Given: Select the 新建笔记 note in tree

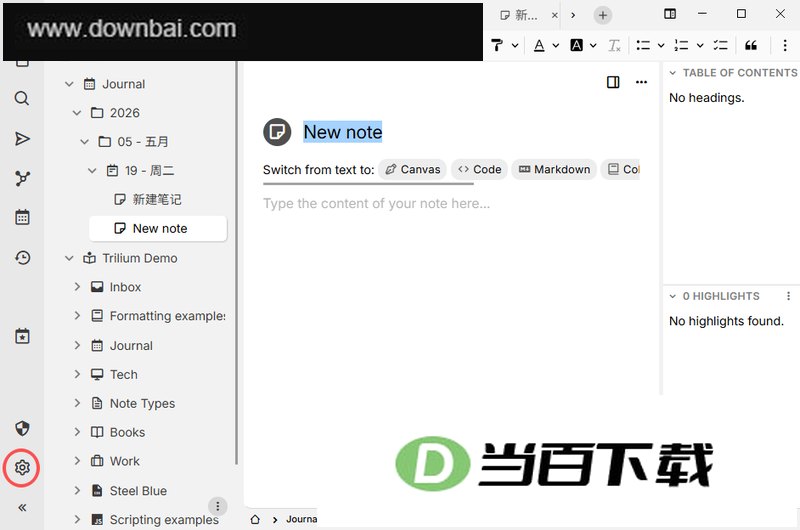Looking at the screenshot, I should click(157, 199).
